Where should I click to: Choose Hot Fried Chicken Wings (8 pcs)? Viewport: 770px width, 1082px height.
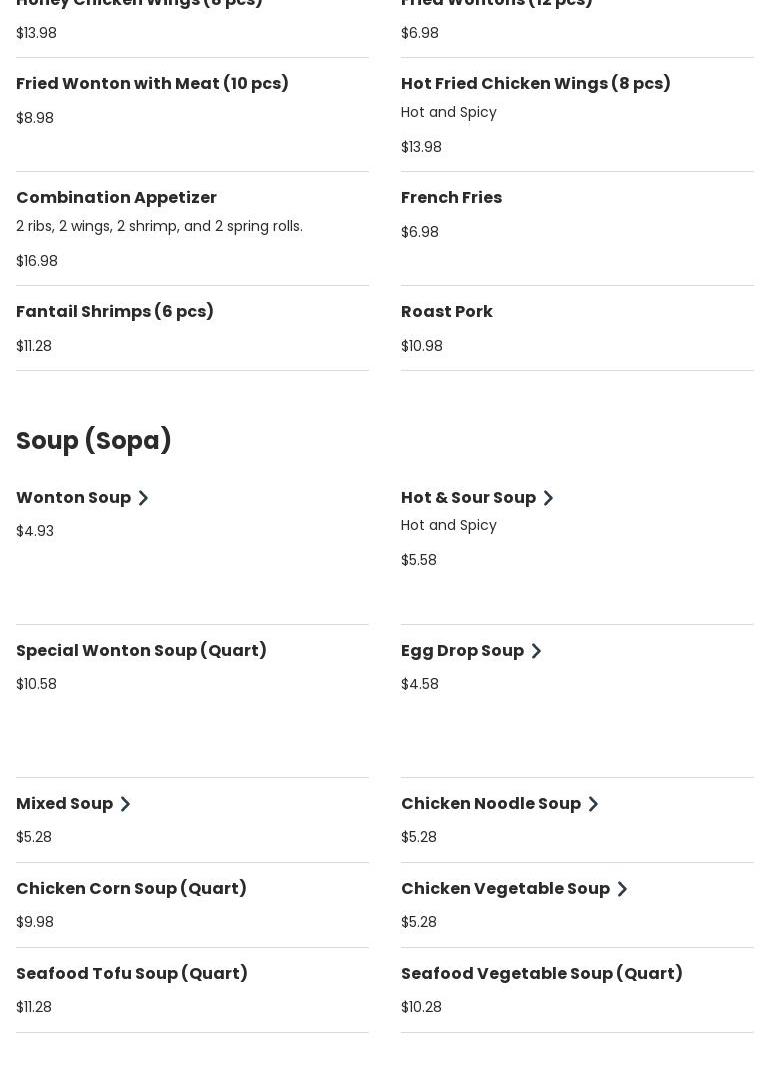coord(535,84)
